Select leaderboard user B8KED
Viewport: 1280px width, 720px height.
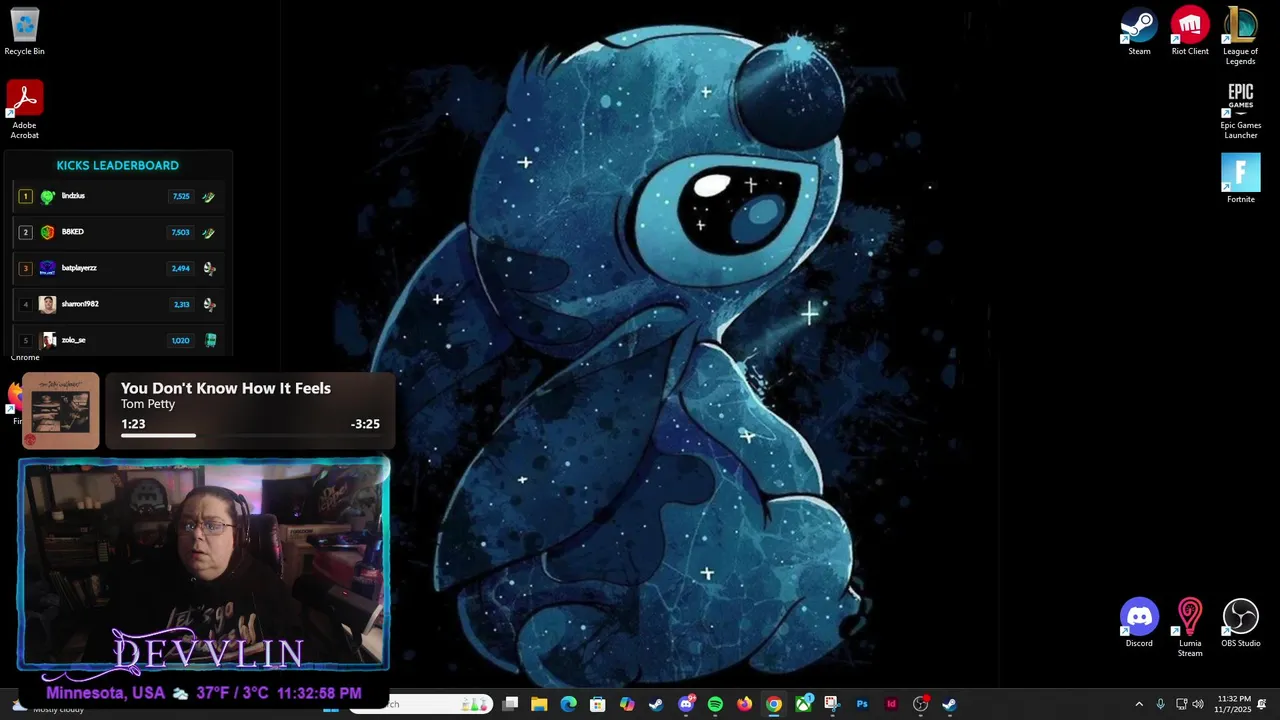[x=72, y=232]
